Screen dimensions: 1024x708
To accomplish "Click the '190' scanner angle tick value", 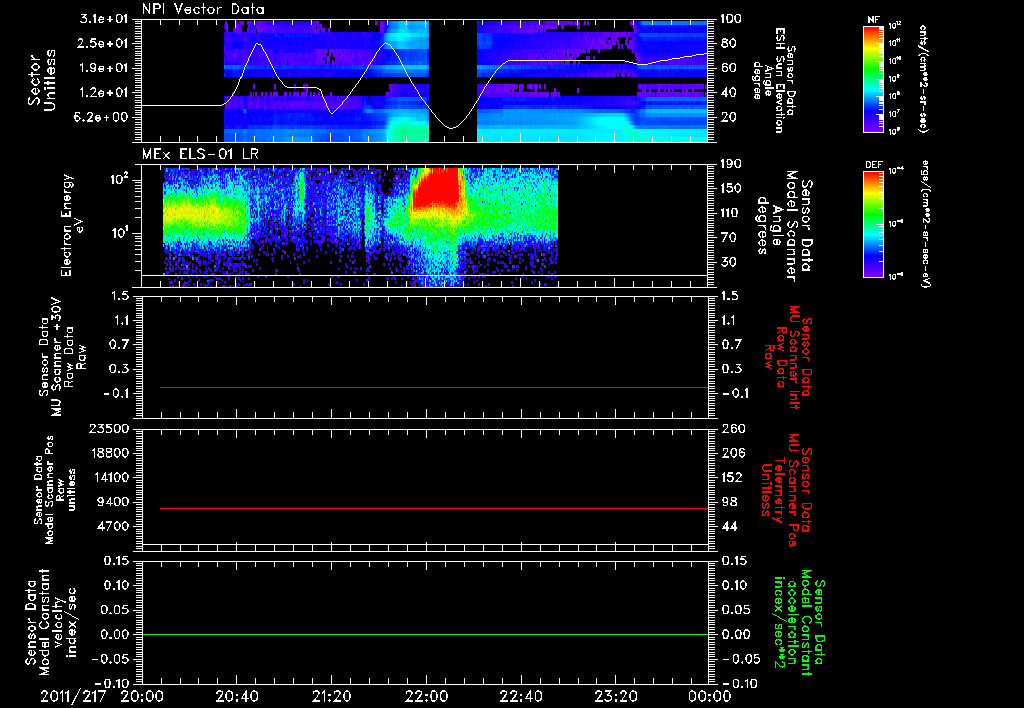I will coord(731,164).
